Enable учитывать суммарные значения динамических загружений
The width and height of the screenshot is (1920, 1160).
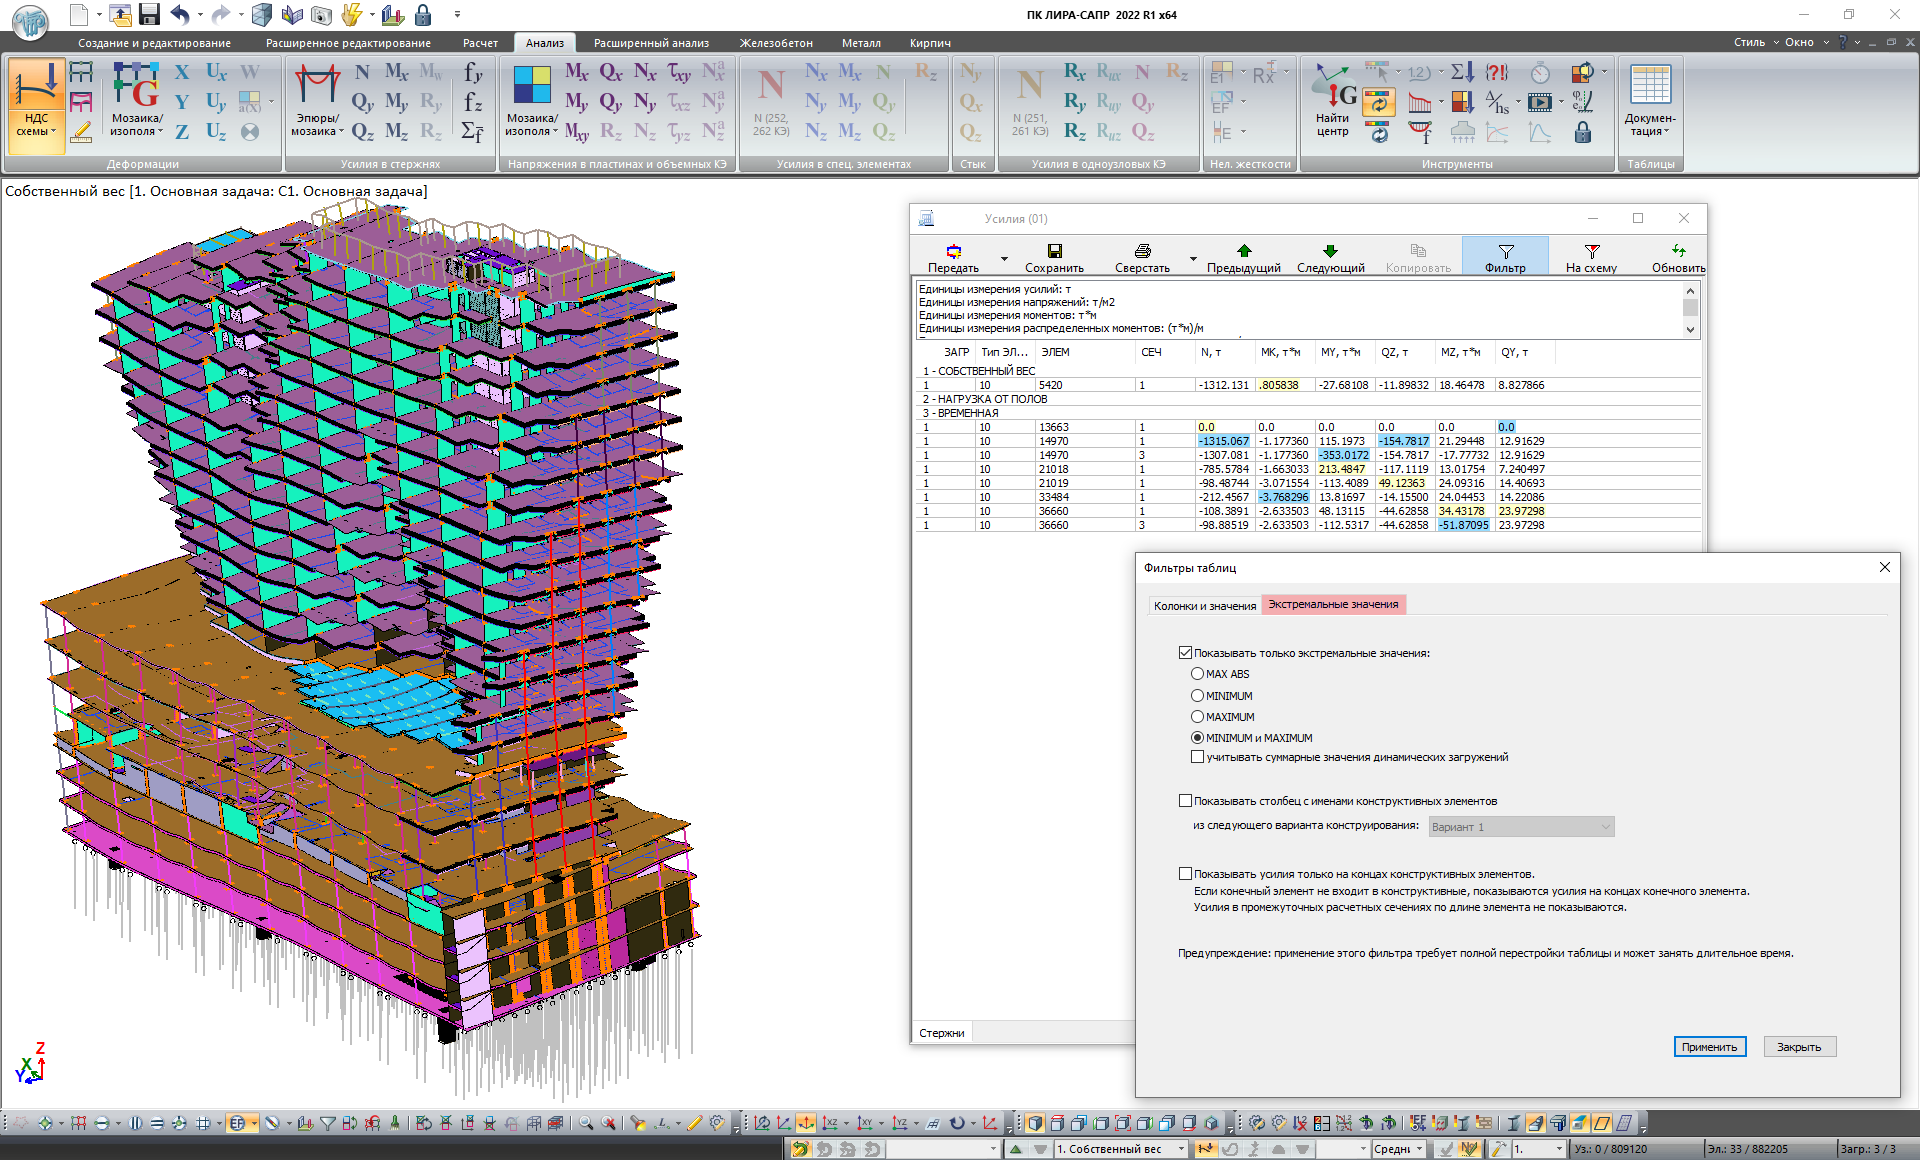click(x=1197, y=757)
